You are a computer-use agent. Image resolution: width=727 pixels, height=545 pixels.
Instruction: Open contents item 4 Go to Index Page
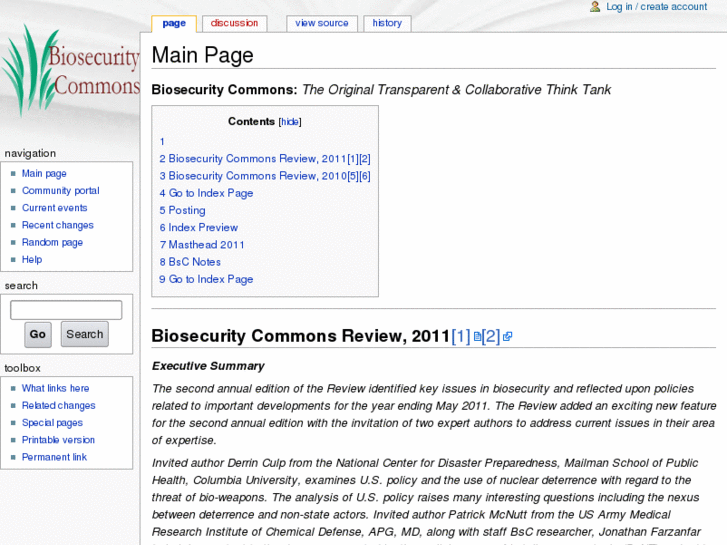[x=206, y=193]
